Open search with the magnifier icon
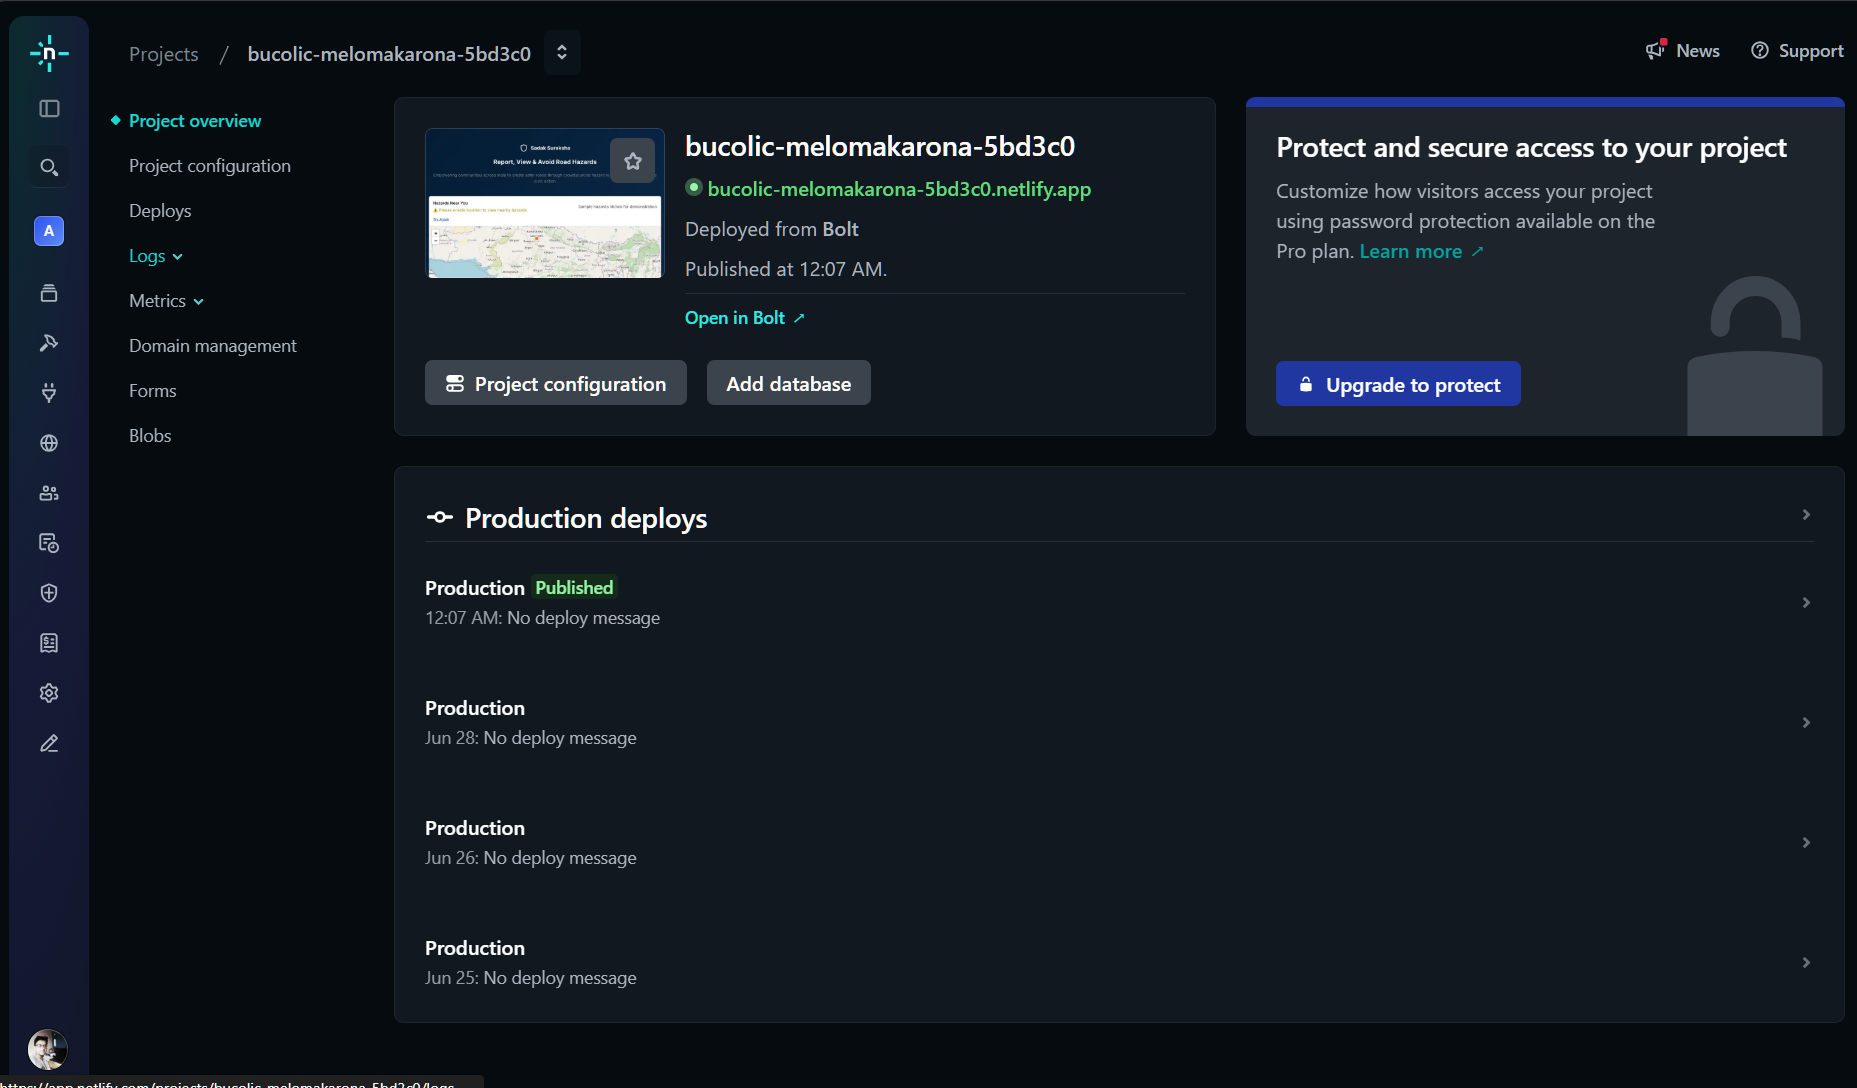Image resolution: width=1857 pixels, height=1088 pixels. click(x=49, y=167)
